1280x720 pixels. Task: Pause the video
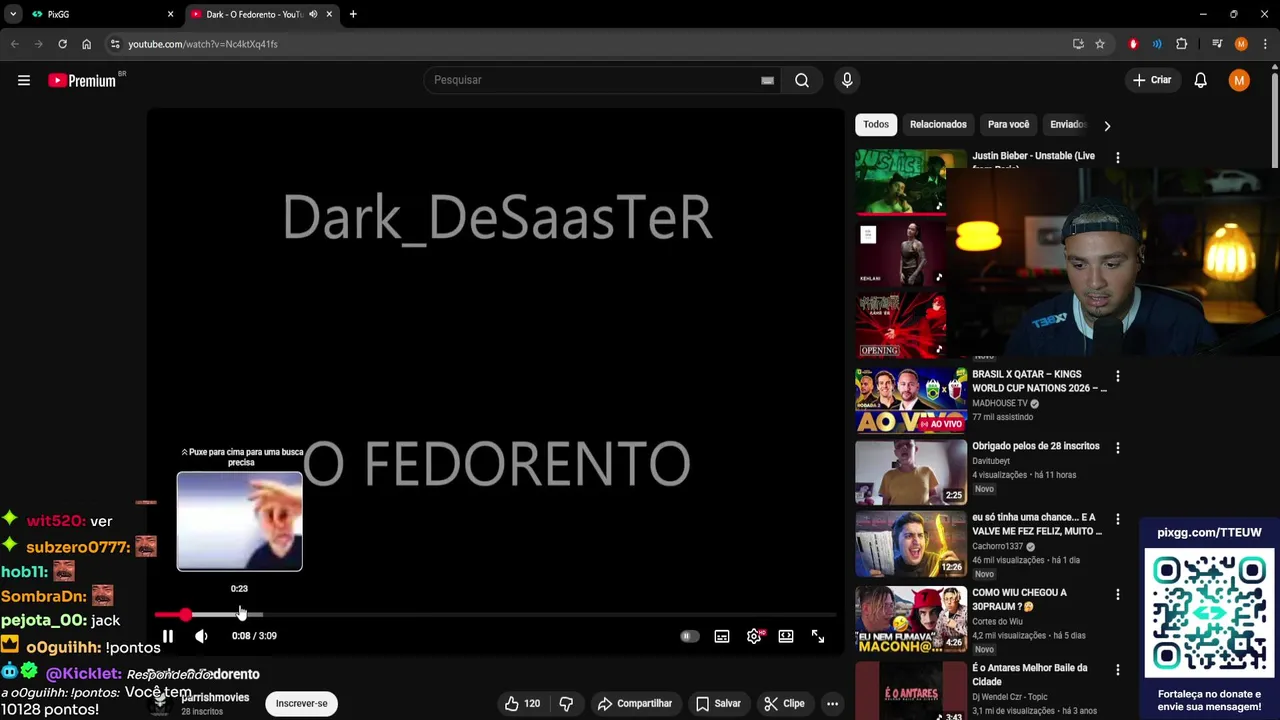(x=168, y=636)
